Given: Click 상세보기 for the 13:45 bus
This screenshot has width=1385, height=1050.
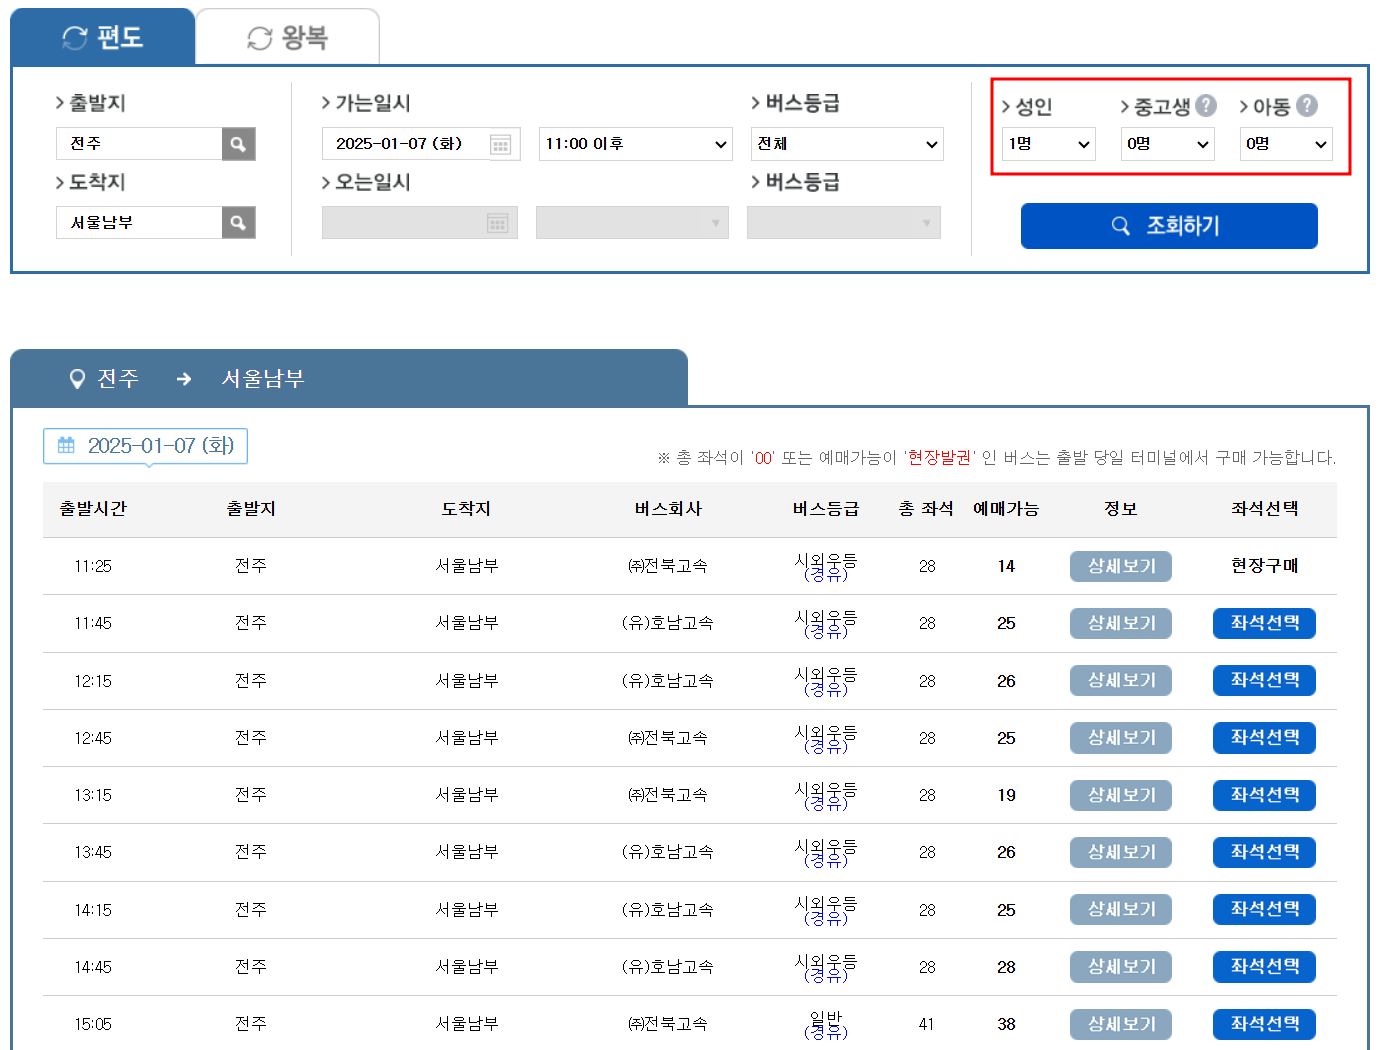Looking at the screenshot, I should click(x=1121, y=852).
